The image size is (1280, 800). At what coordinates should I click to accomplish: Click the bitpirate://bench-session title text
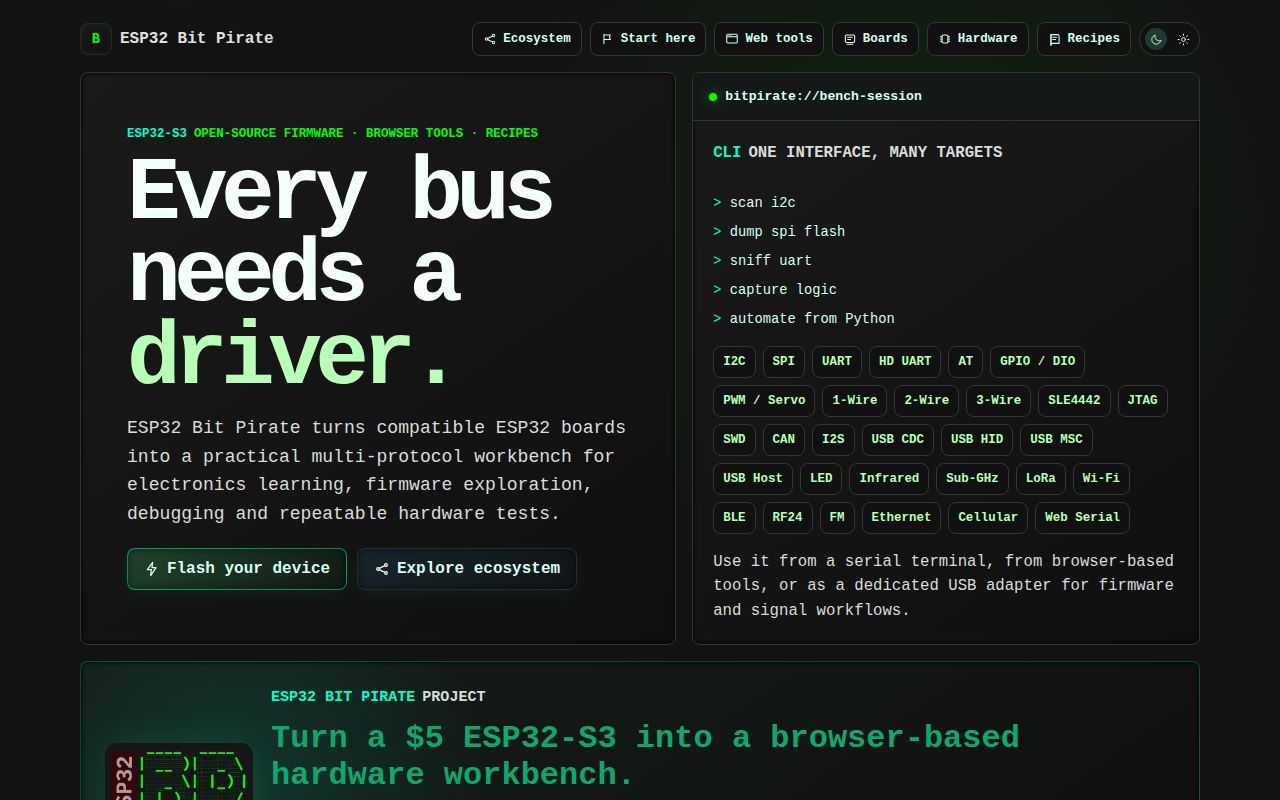[823, 96]
